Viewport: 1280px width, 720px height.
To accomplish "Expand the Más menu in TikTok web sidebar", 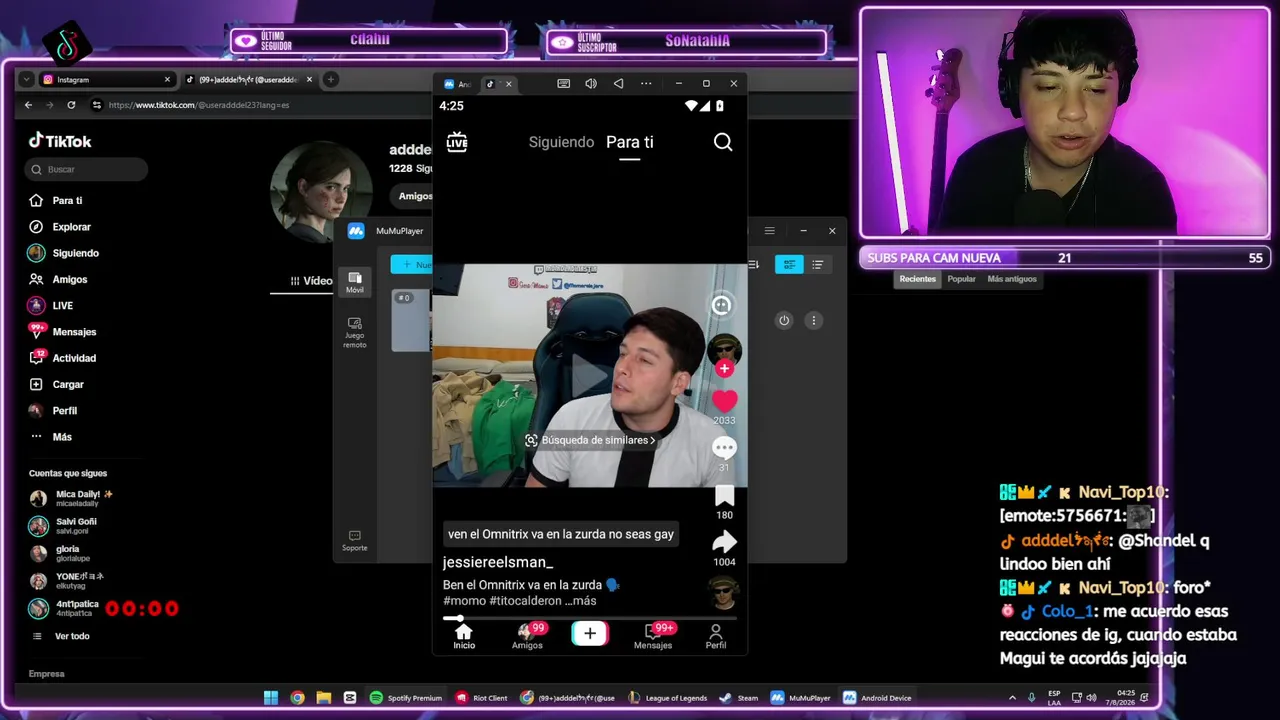I will coord(62,437).
